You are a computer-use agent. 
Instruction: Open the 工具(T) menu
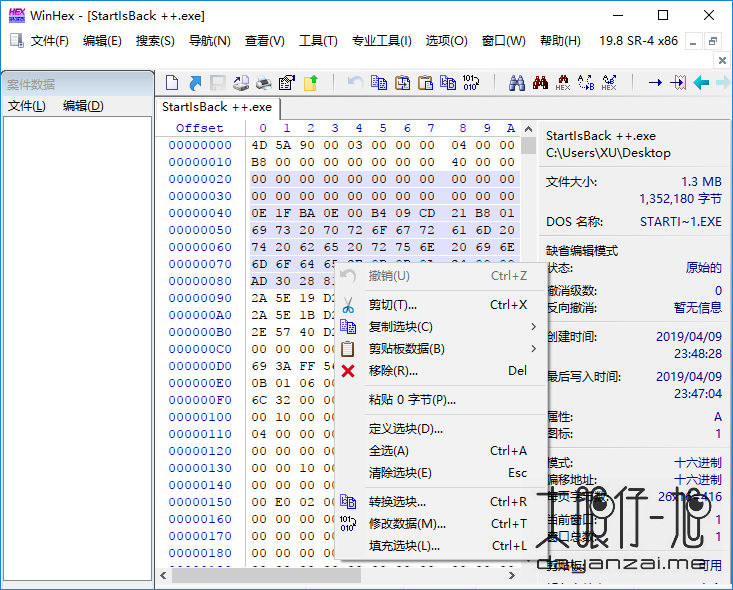[318, 41]
